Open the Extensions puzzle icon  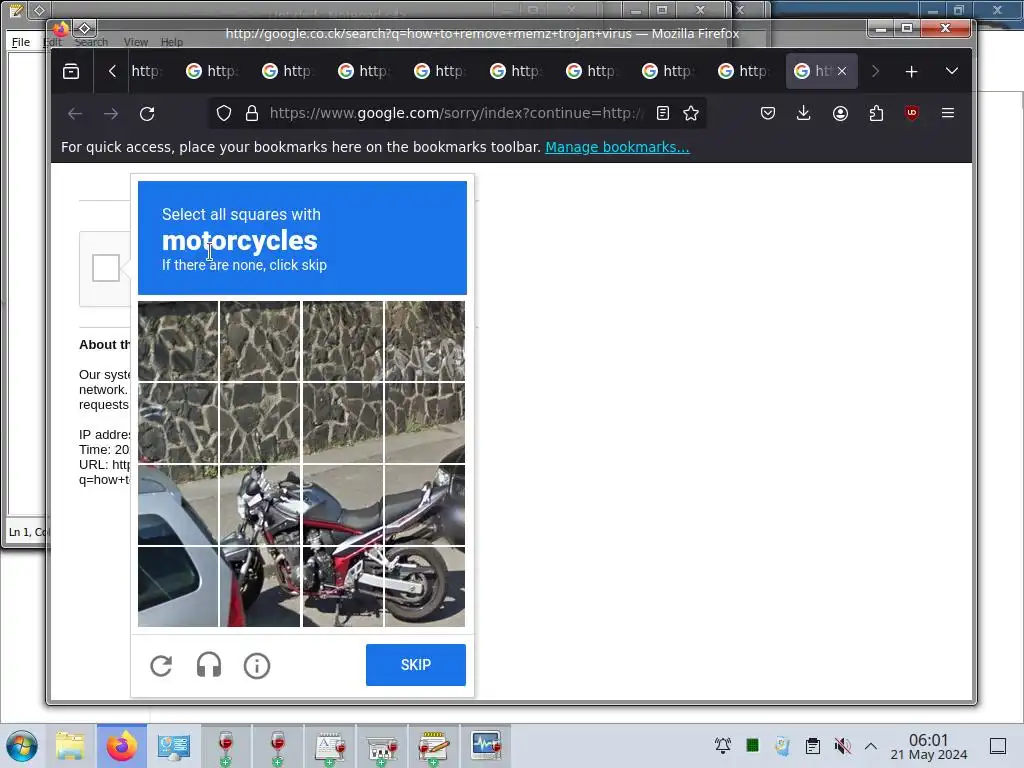[876, 114]
